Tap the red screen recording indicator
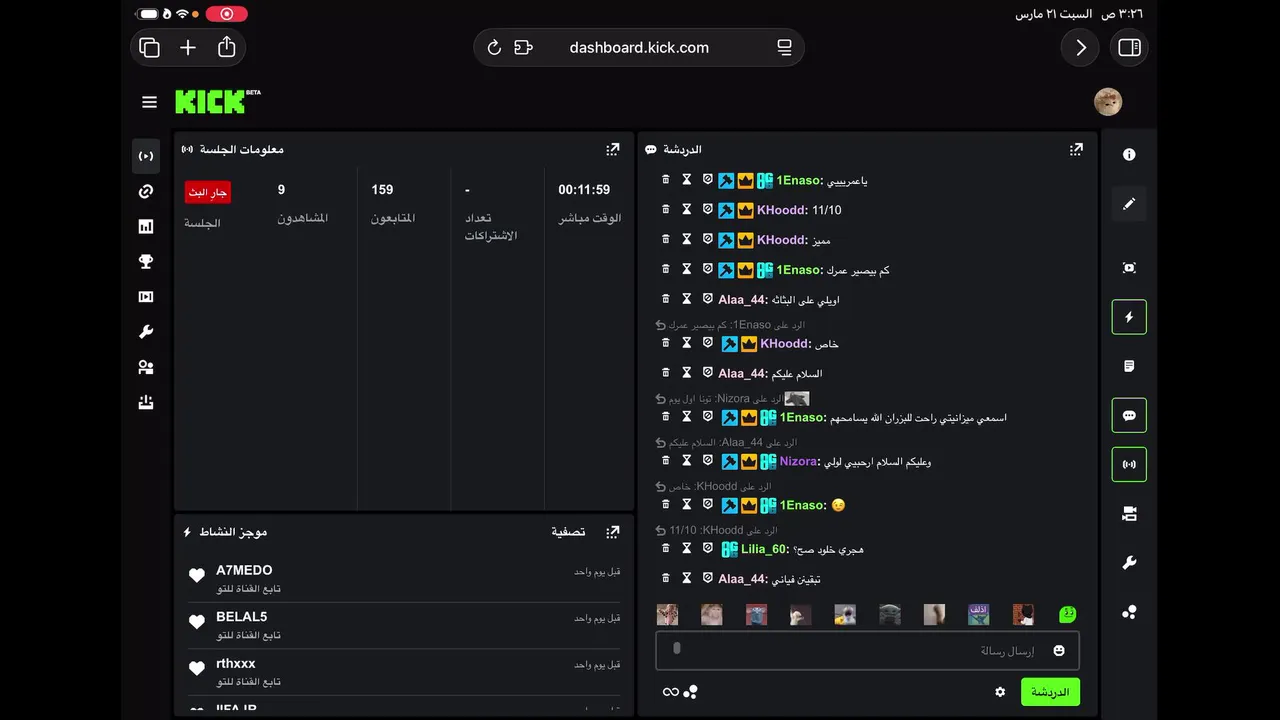Image resolution: width=1280 pixels, height=720 pixels. [227, 14]
